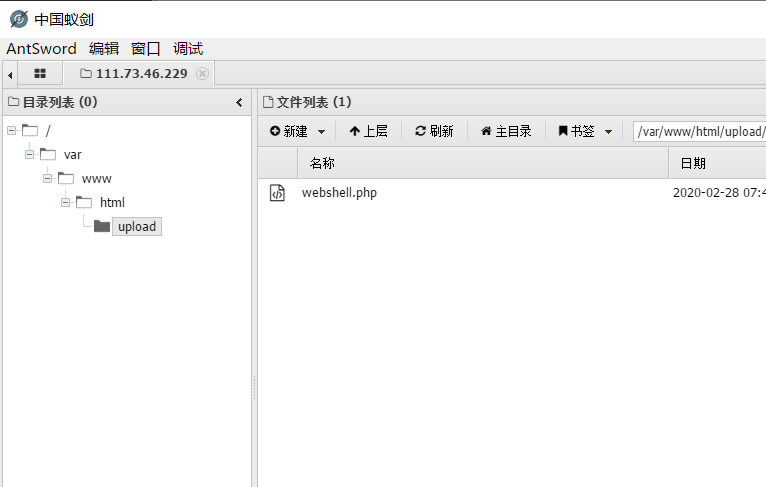This screenshot has width=766, height=487.
Task: Collapse the var tree node
Action: click(29, 154)
